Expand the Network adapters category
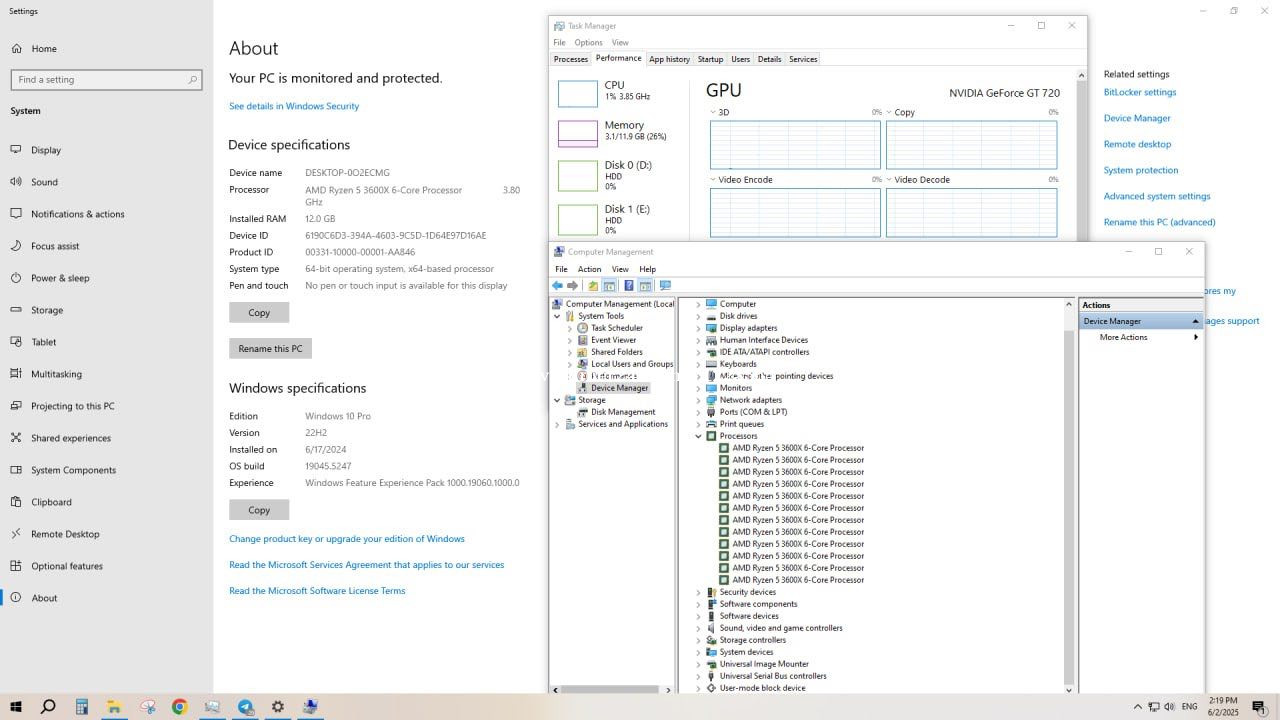This screenshot has height=720, width=1280. click(x=698, y=400)
